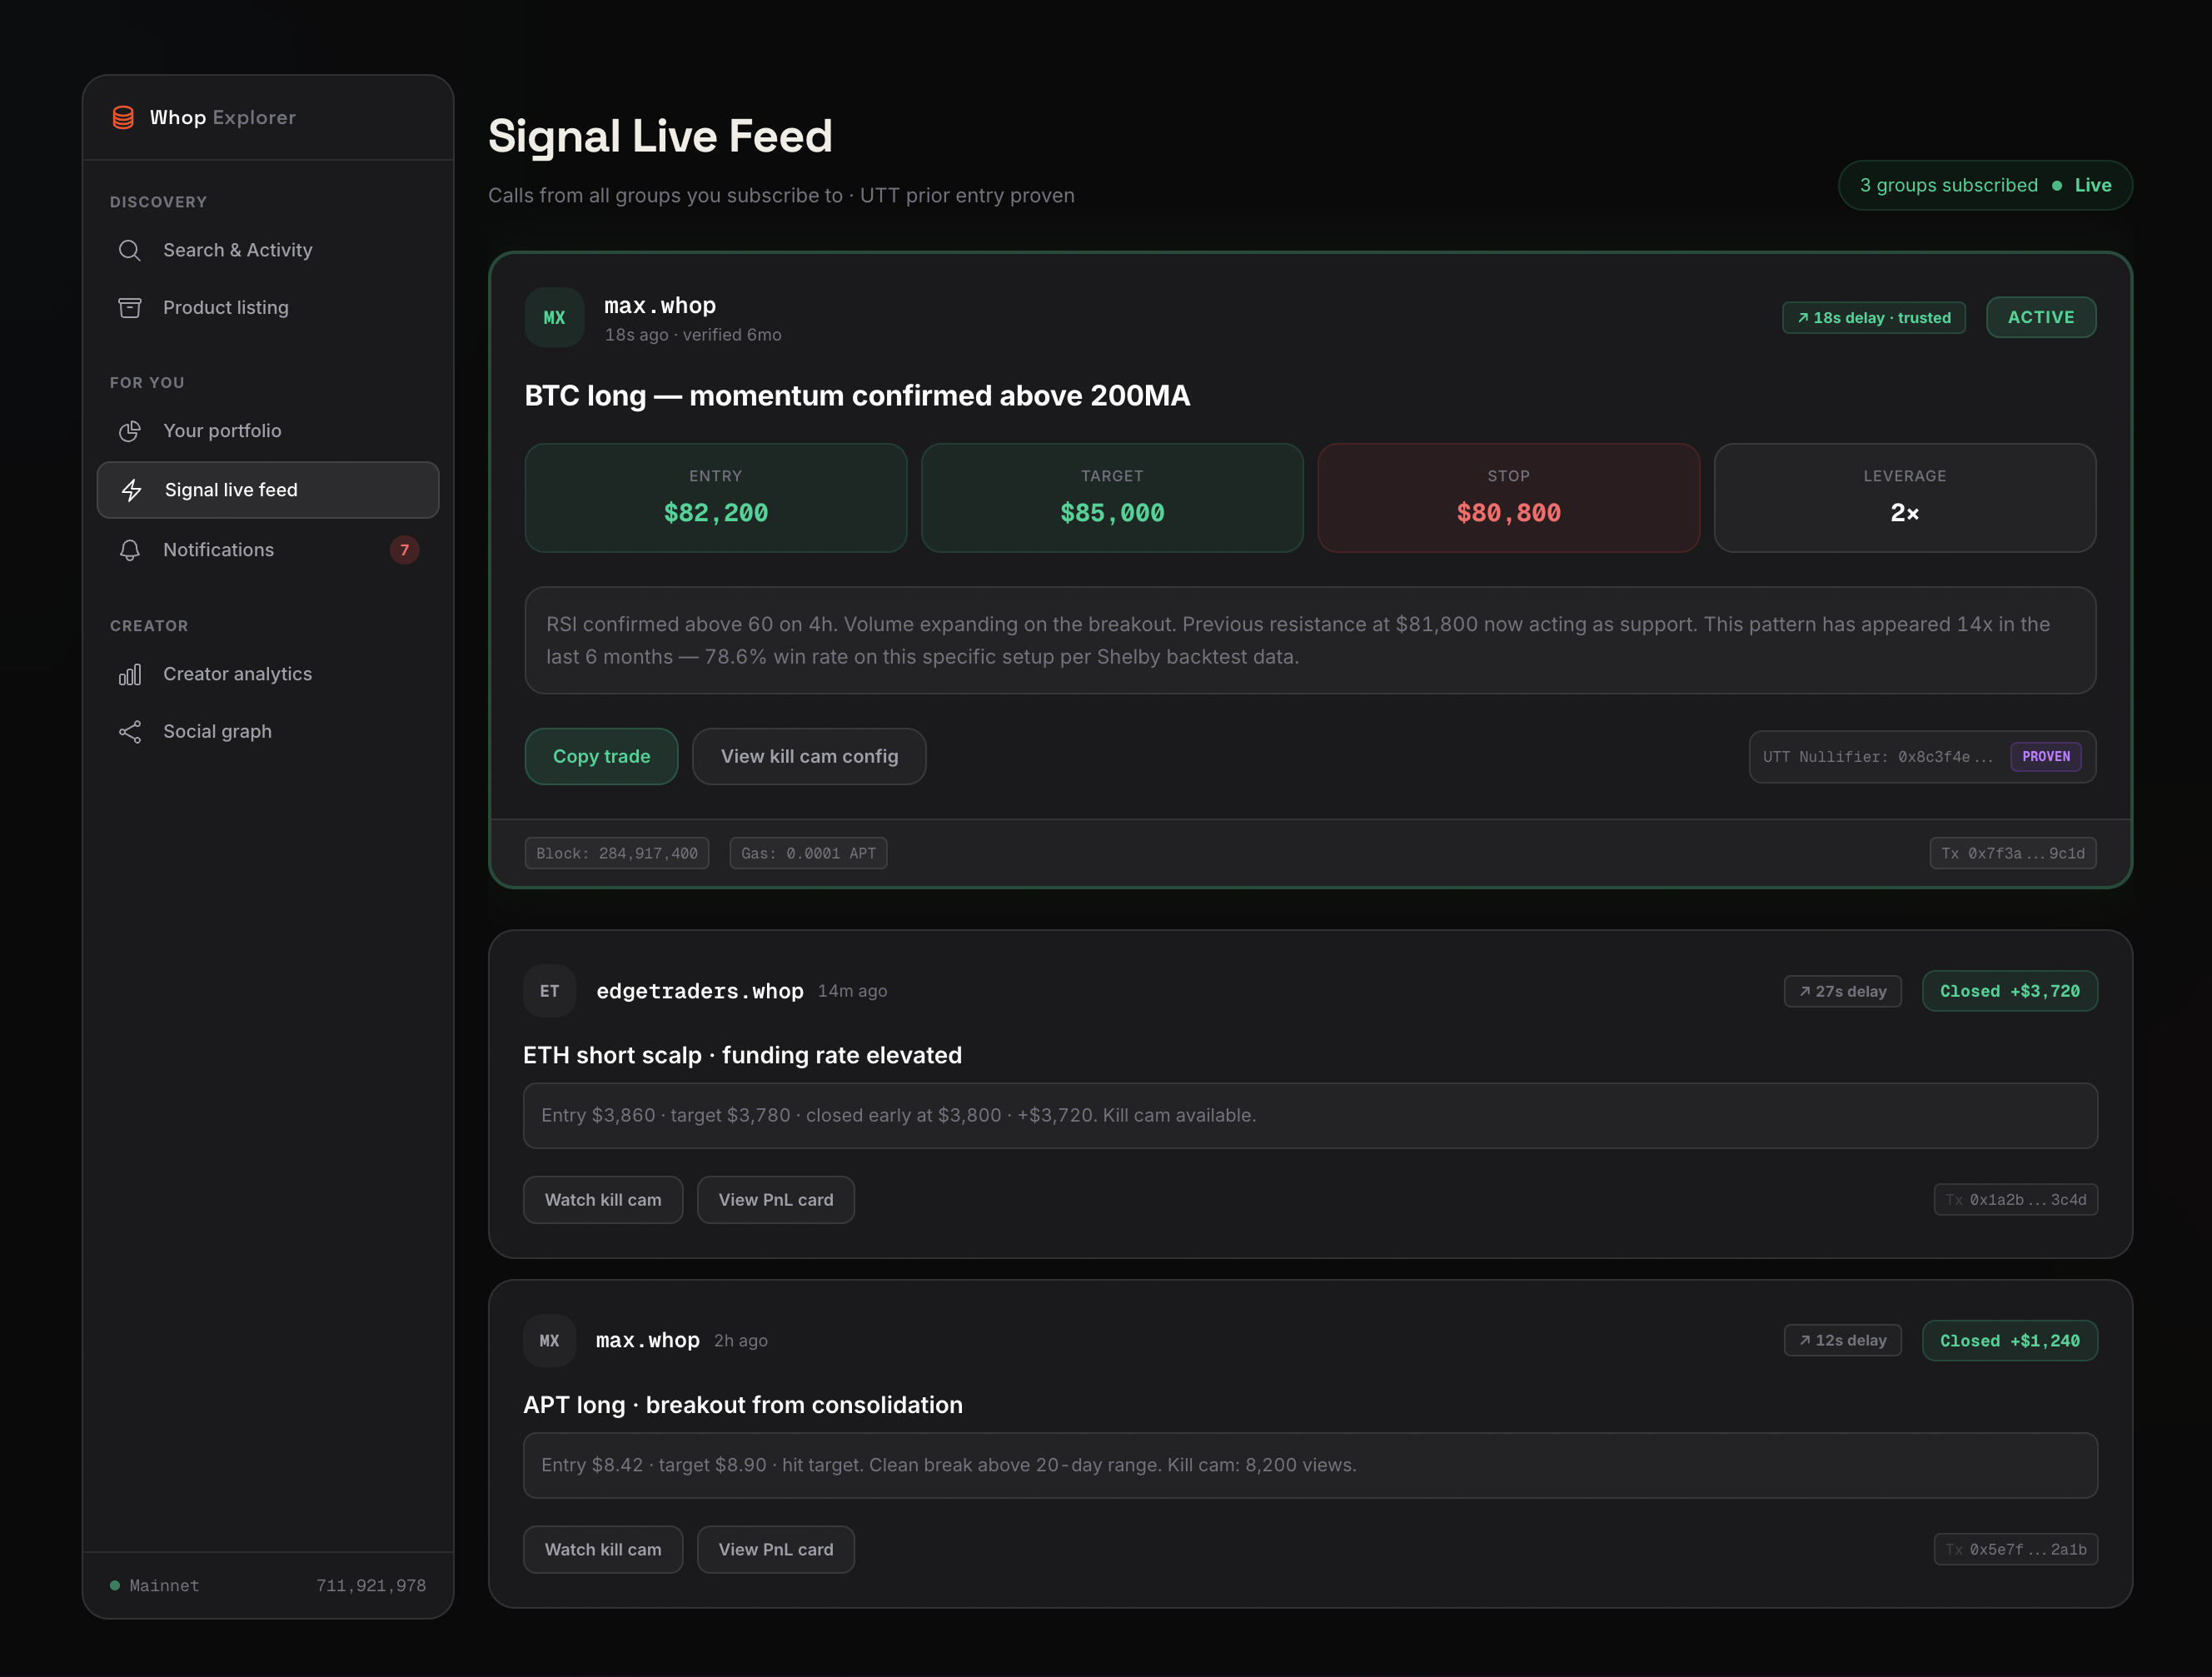Click APT long · breakout from consolidation title
The width and height of the screenshot is (2212, 1677).
pyautogui.click(x=743, y=1405)
